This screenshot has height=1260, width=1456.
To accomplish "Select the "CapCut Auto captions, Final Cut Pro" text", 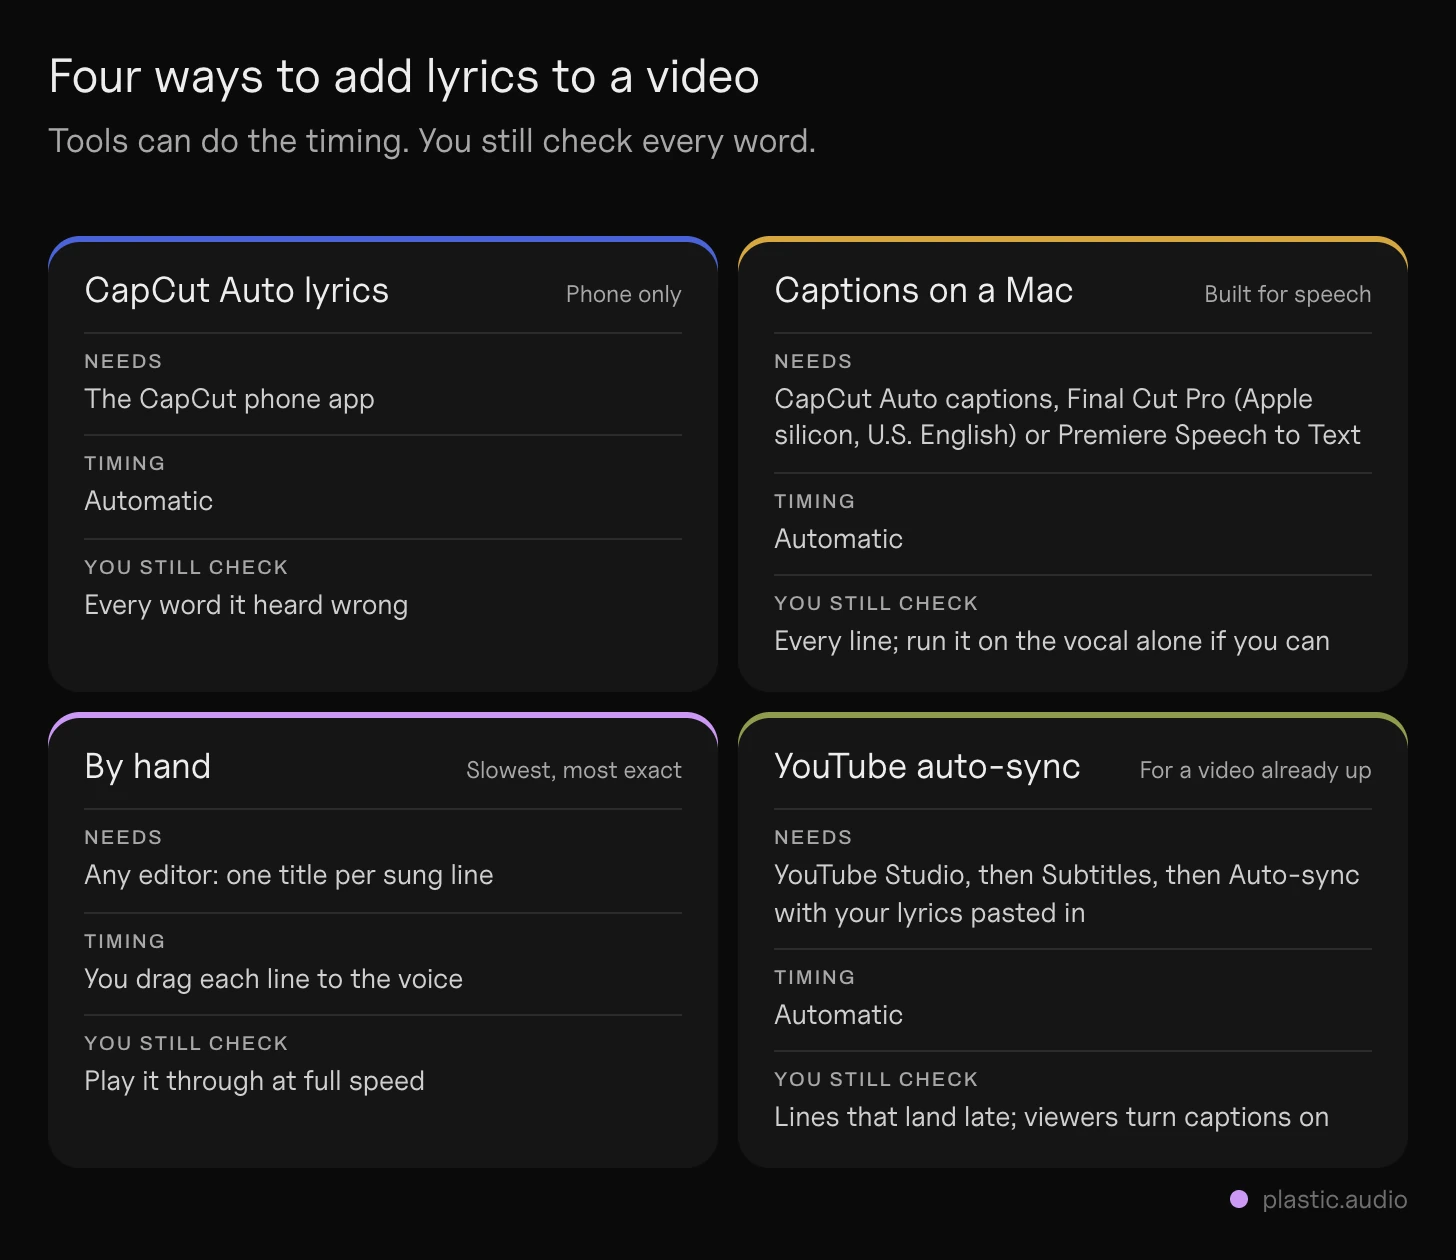I will point(1000,399).
